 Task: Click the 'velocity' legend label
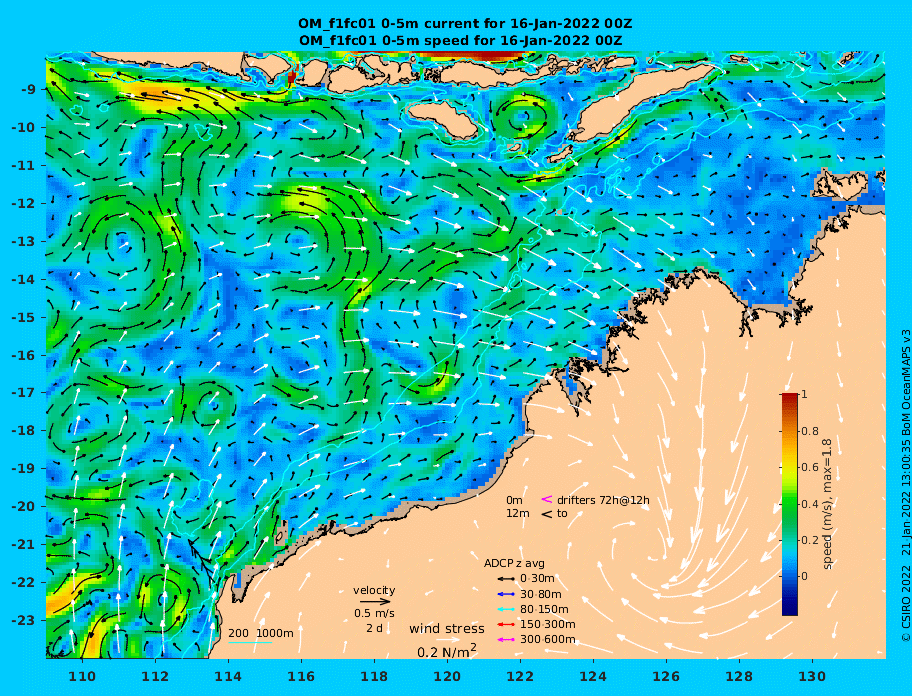pos(374,591)
